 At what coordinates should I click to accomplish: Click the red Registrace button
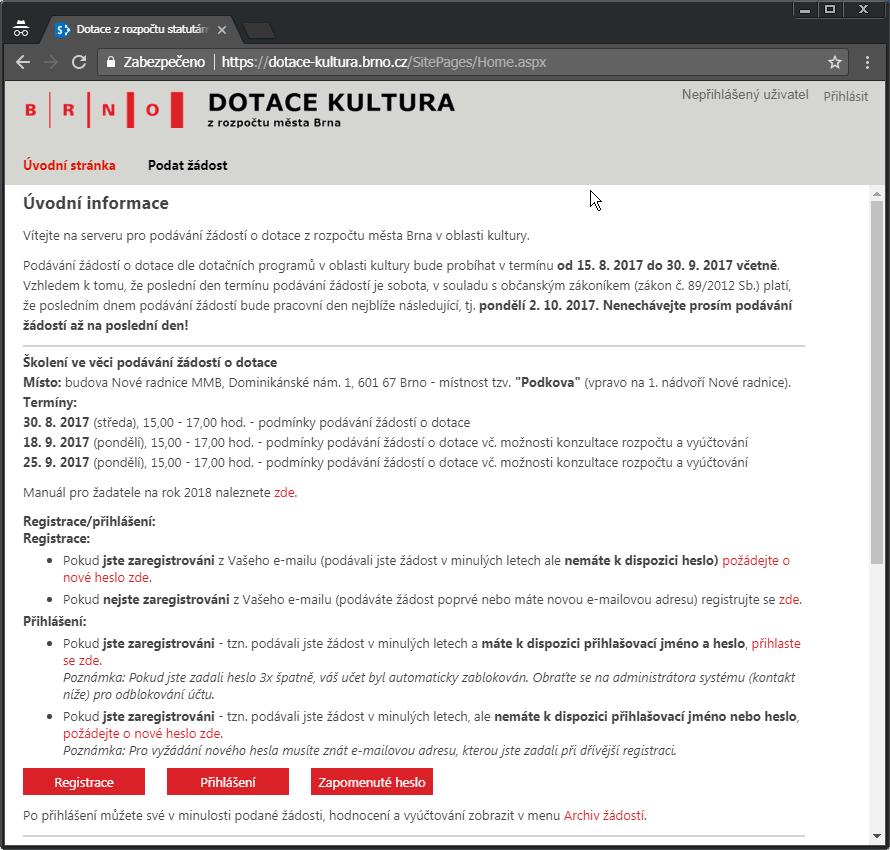(x=84, y=782)
